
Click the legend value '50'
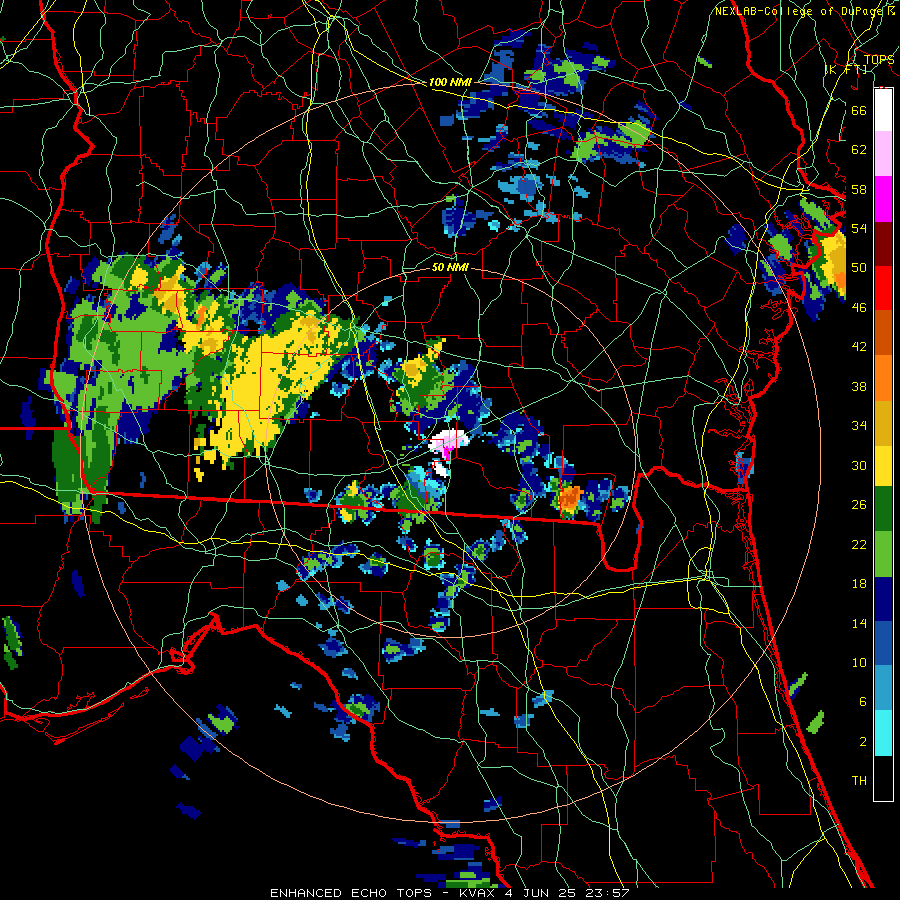point(859,268)
